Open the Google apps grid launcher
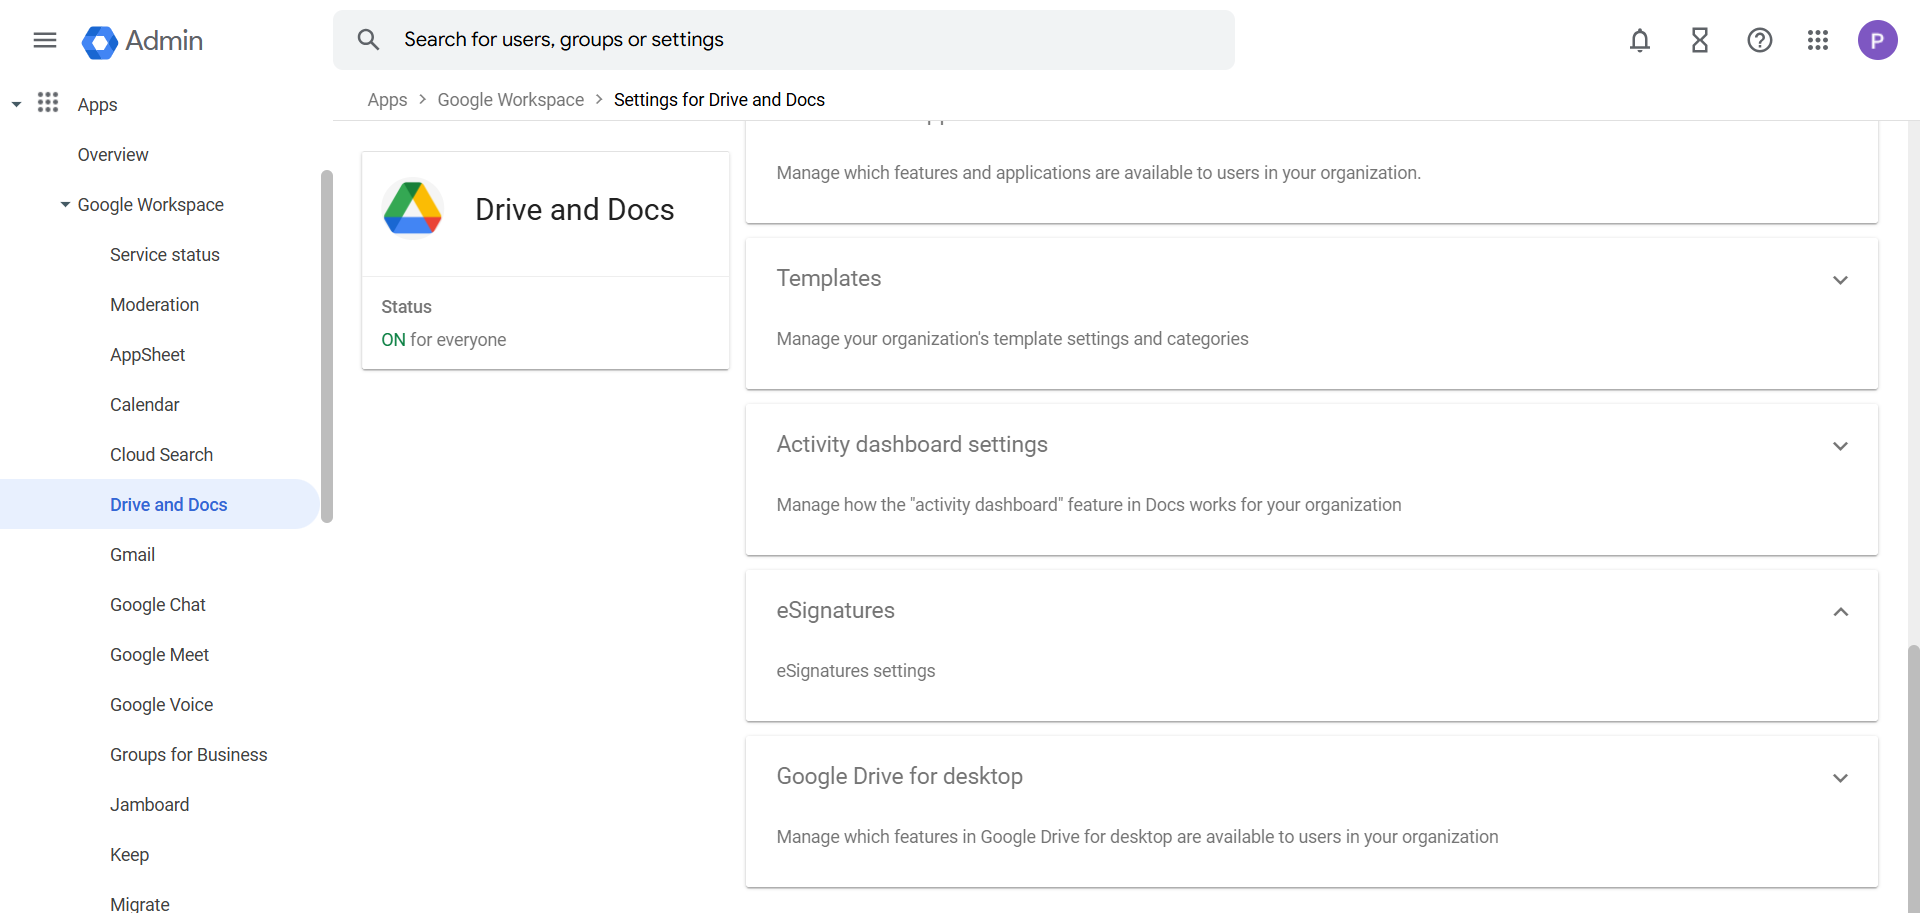This screenshot has width=1920, height=913. 1818,40
